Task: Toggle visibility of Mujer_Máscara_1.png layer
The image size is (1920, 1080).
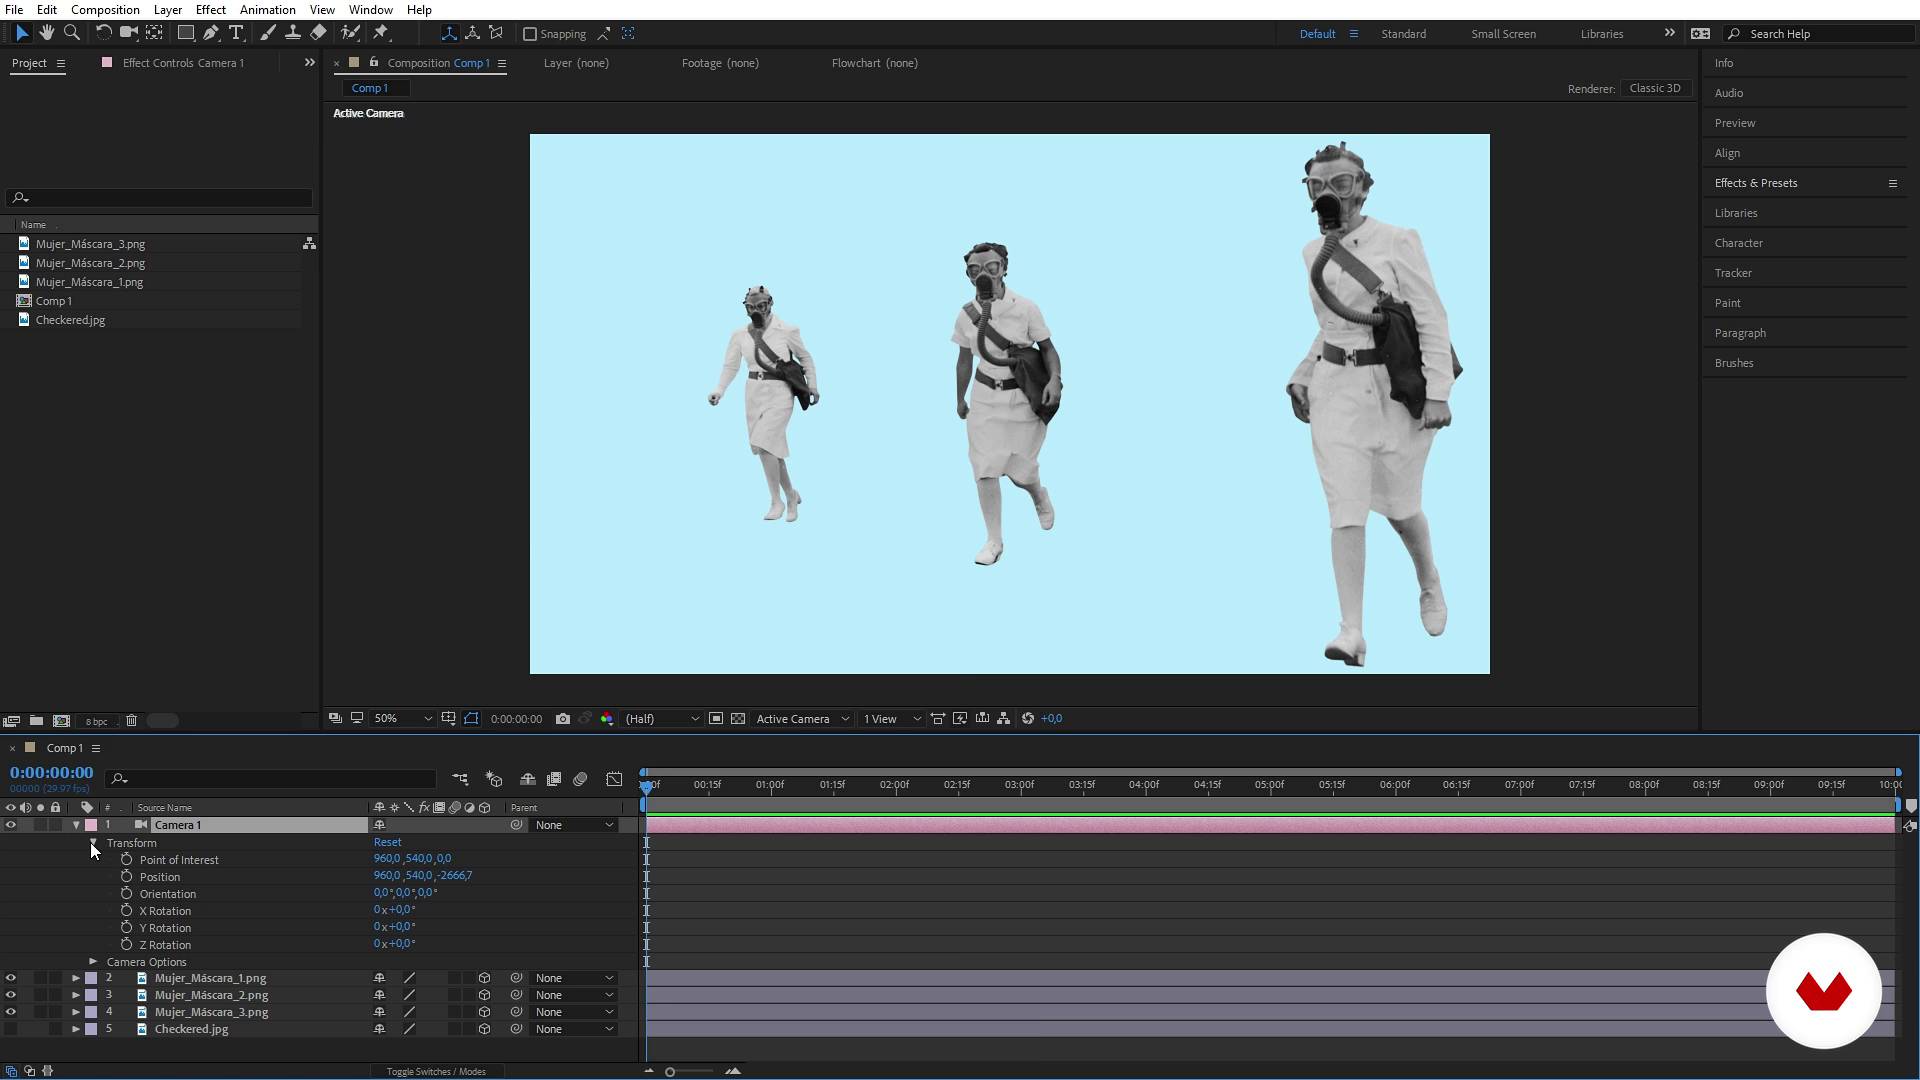Action: (x=11, y=977)
